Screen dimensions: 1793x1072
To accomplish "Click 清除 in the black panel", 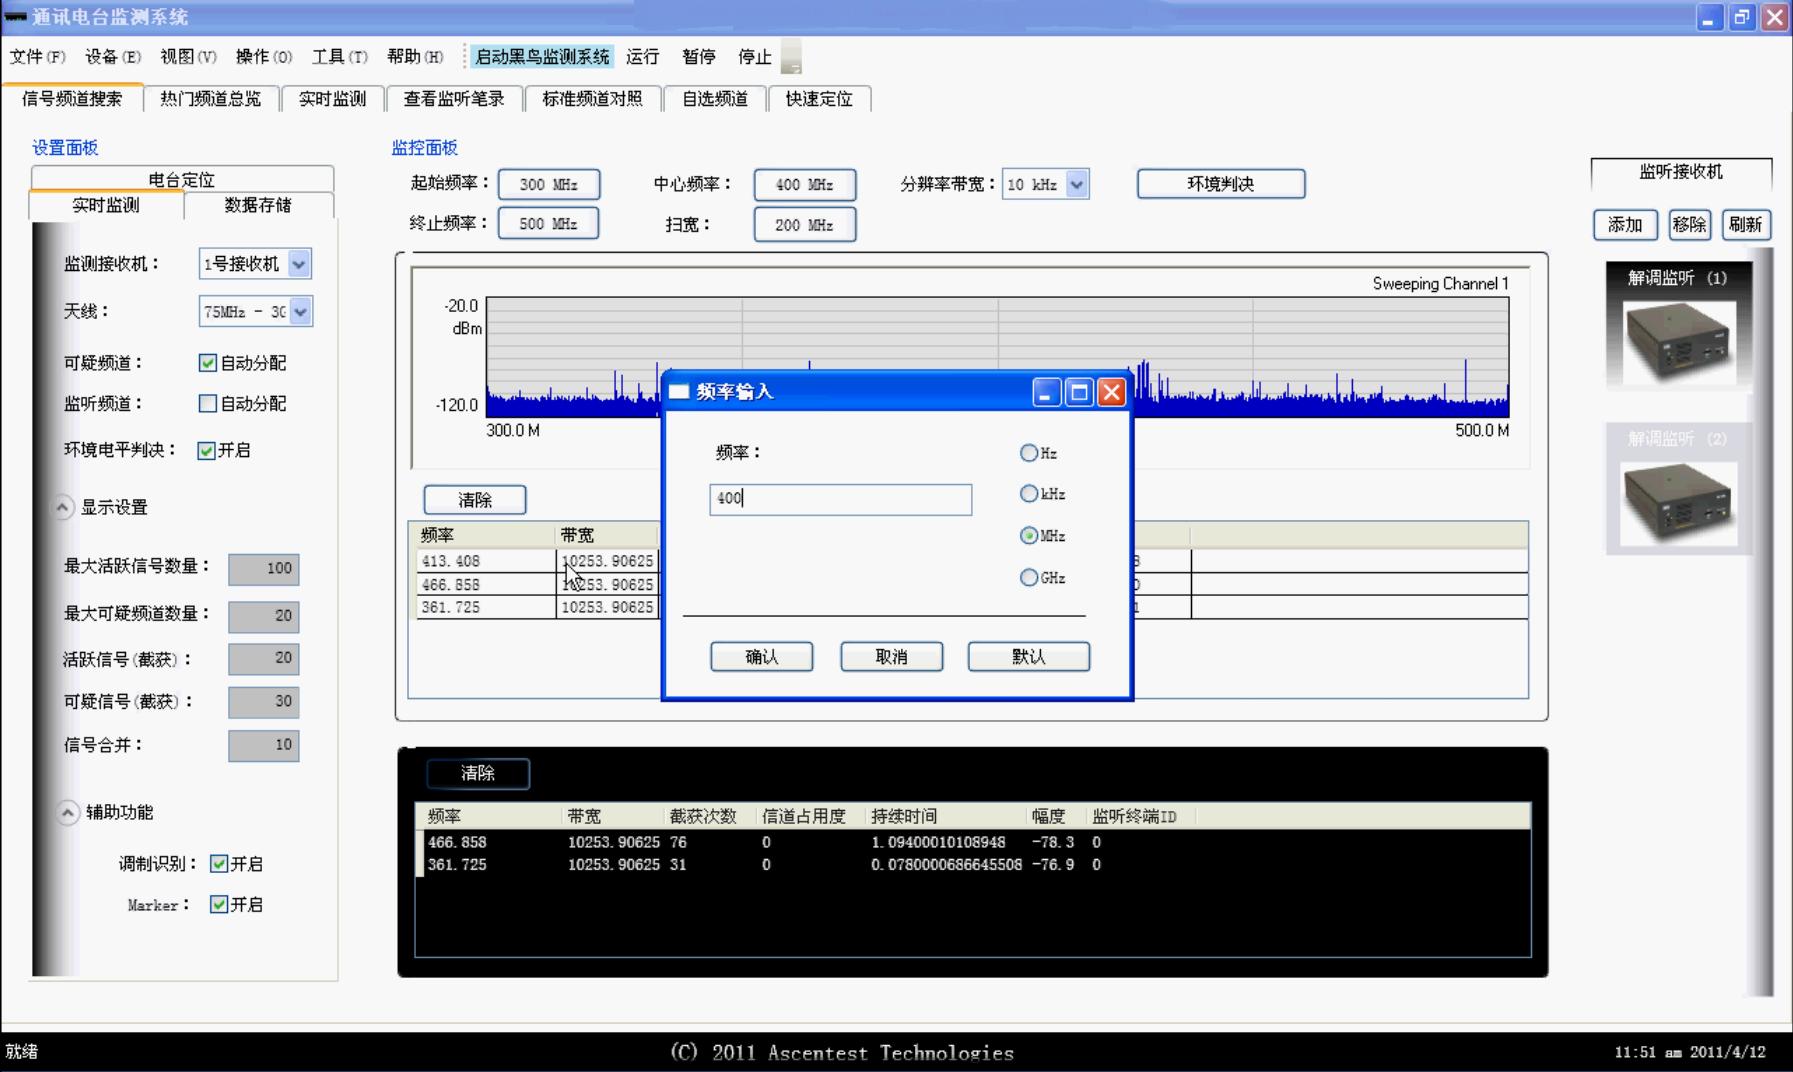I will [478, 773].
